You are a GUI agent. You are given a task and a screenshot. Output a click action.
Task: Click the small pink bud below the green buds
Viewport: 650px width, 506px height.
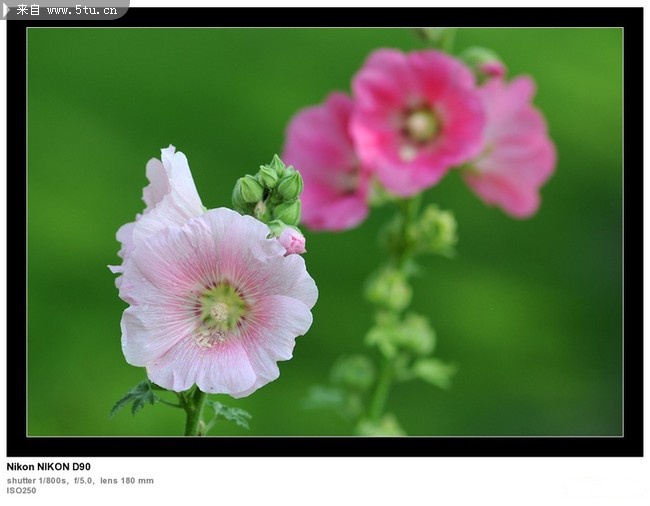coord(291,240)
